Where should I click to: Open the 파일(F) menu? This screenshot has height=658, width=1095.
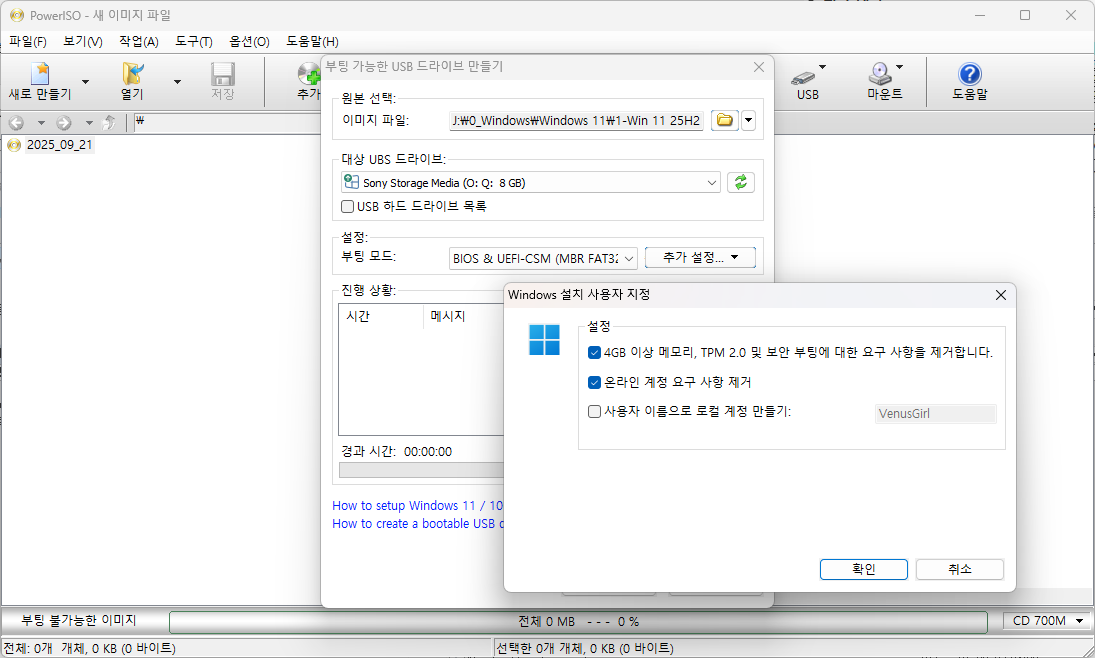[28, 42]
